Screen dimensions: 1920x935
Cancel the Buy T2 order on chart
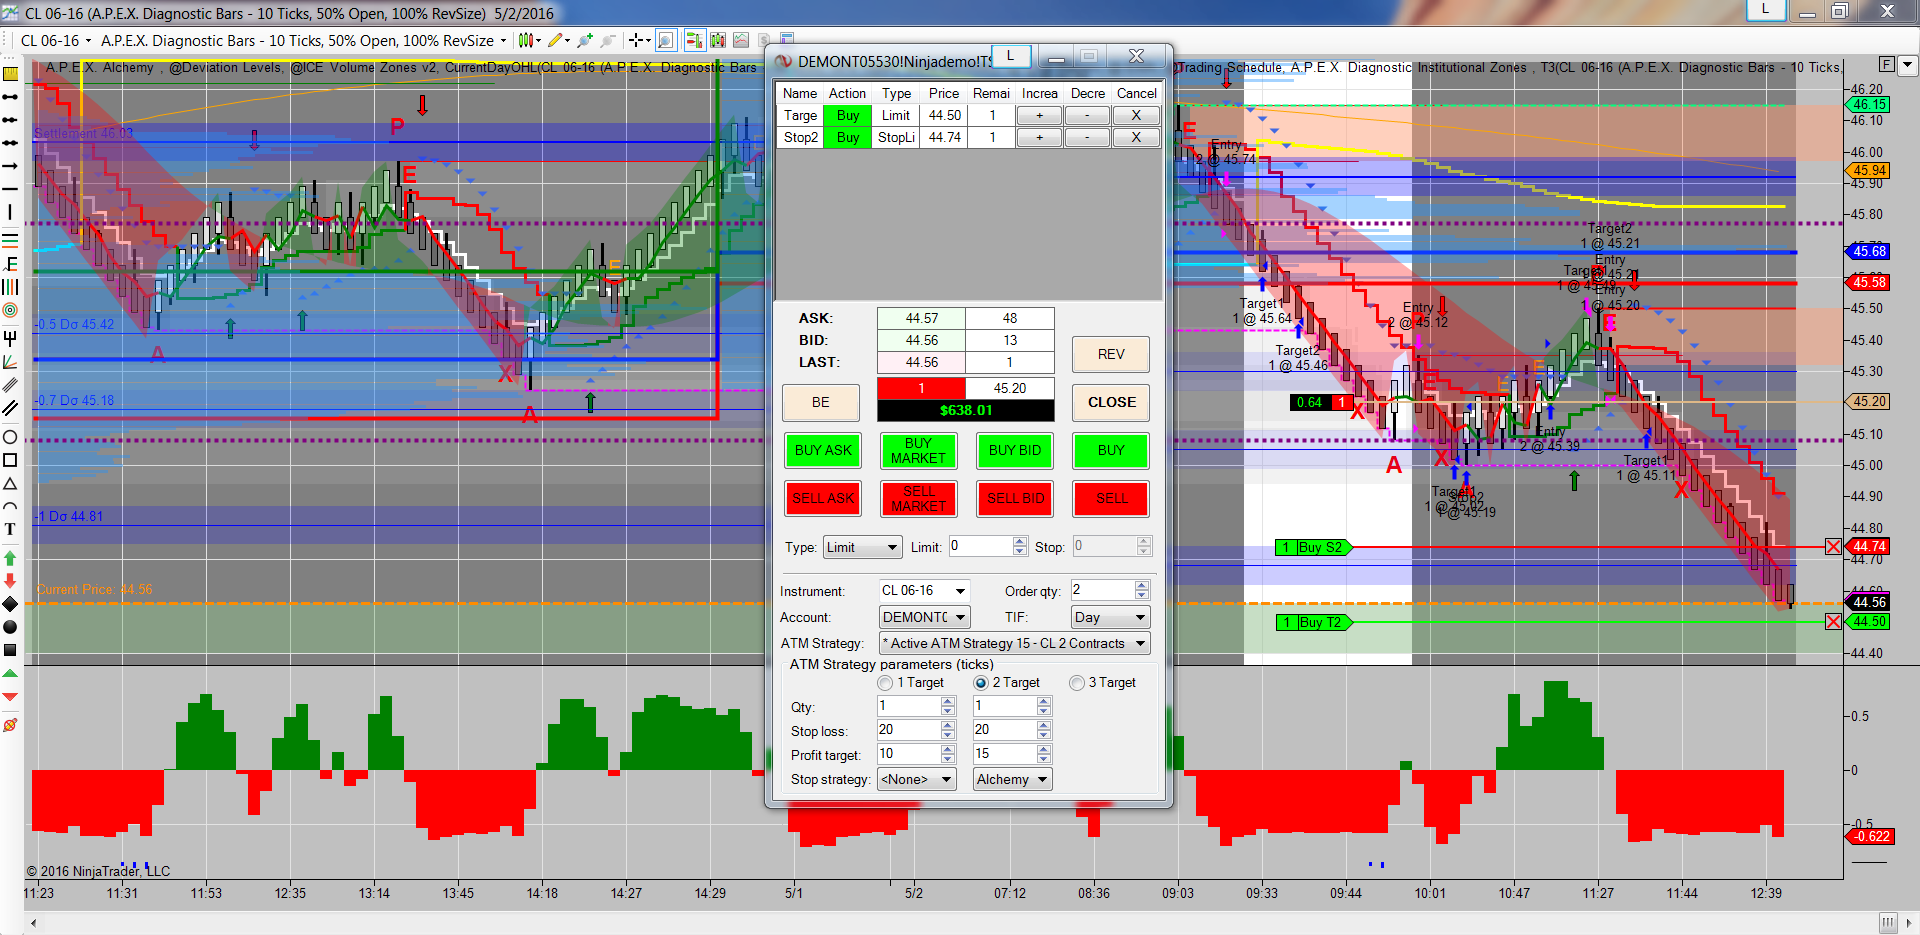1833,622
